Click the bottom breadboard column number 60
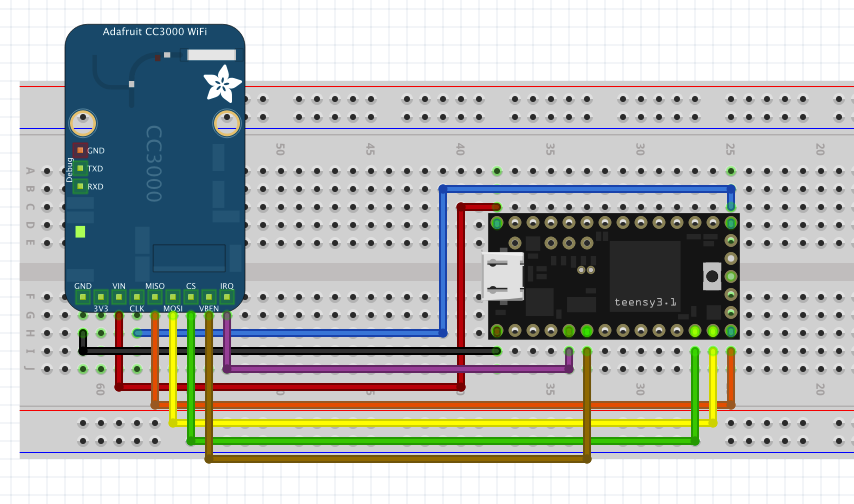Image resolution: width=854 pixels, height=504 pixels. tap(100, 389)
